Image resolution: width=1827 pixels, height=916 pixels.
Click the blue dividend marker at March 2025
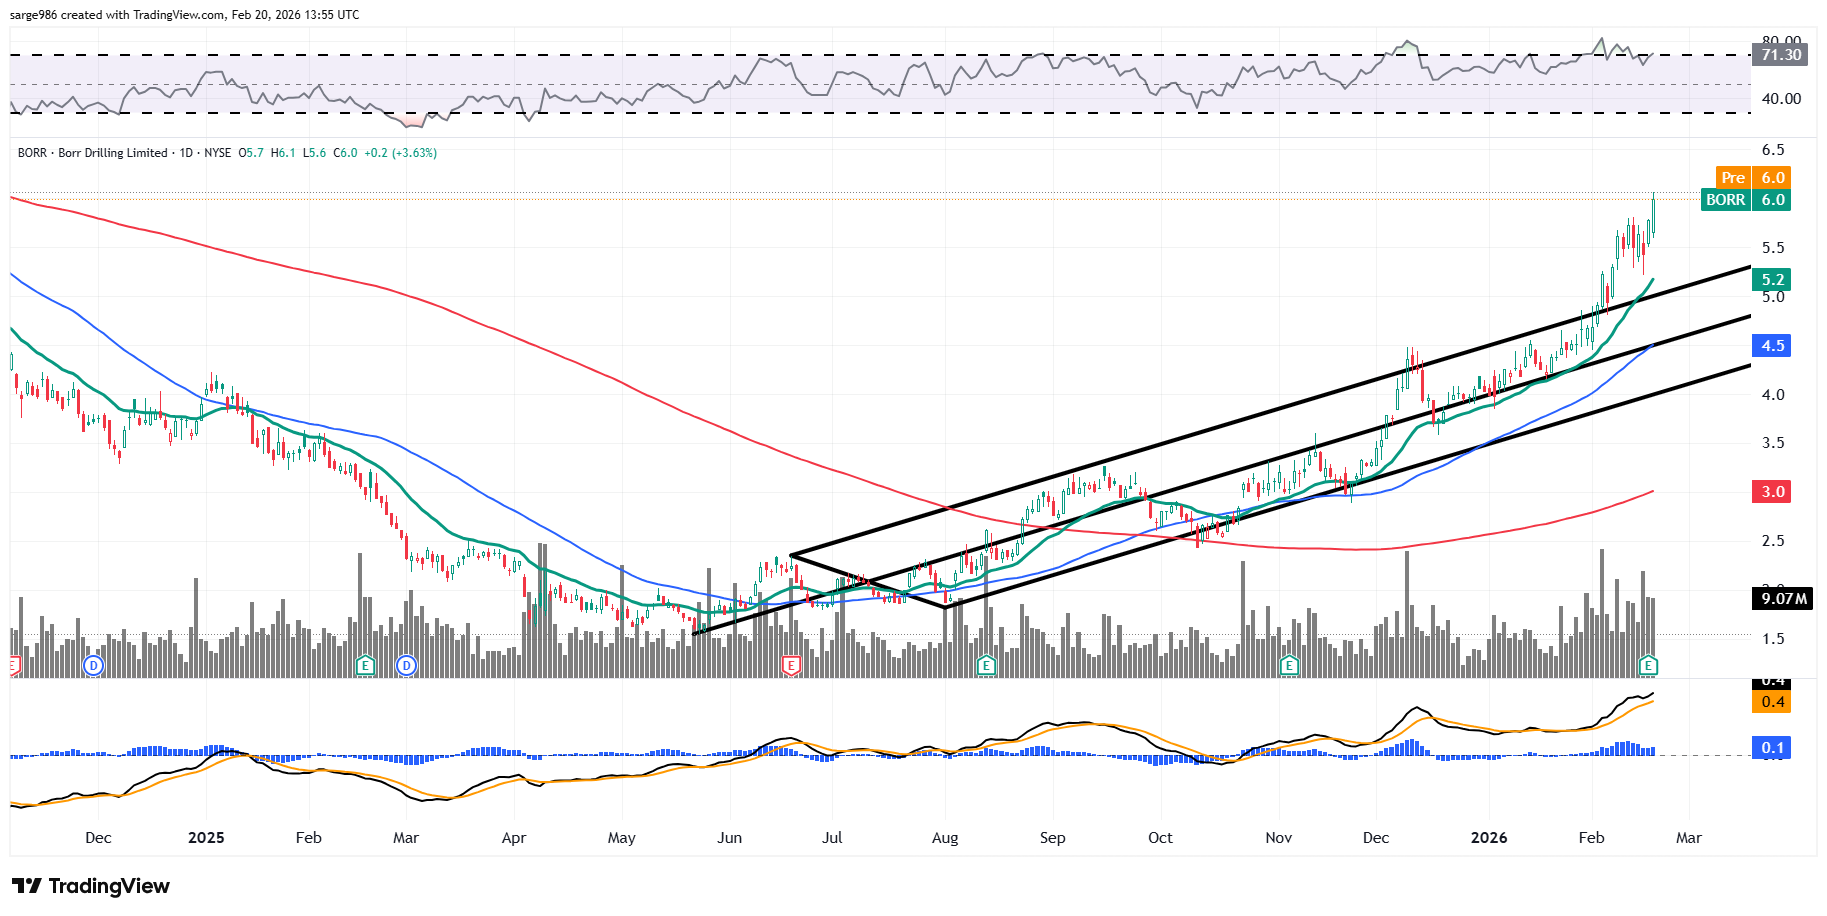(406, 665)
